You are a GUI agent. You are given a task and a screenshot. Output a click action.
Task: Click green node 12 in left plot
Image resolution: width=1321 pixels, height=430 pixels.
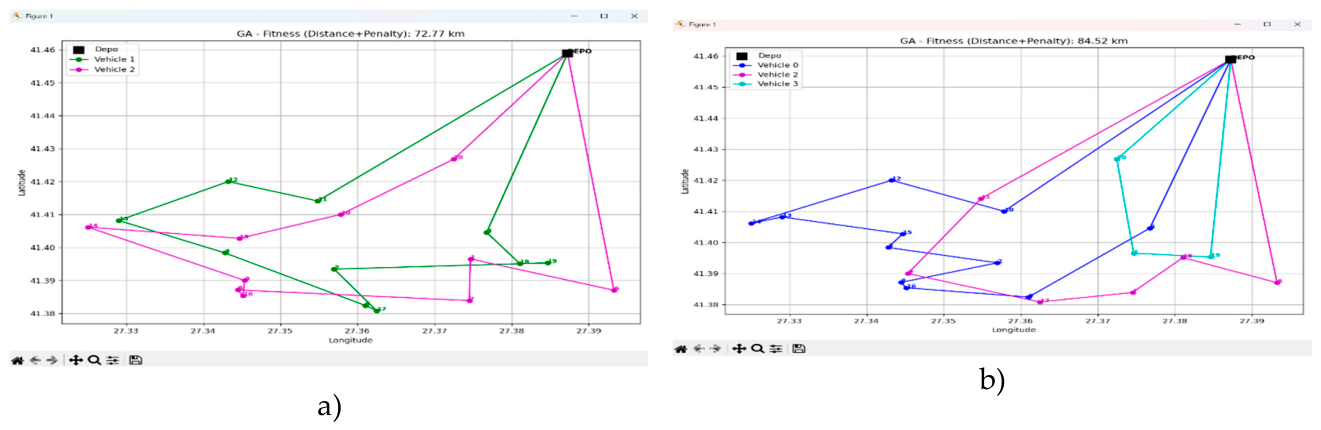(x=228, y=181)
